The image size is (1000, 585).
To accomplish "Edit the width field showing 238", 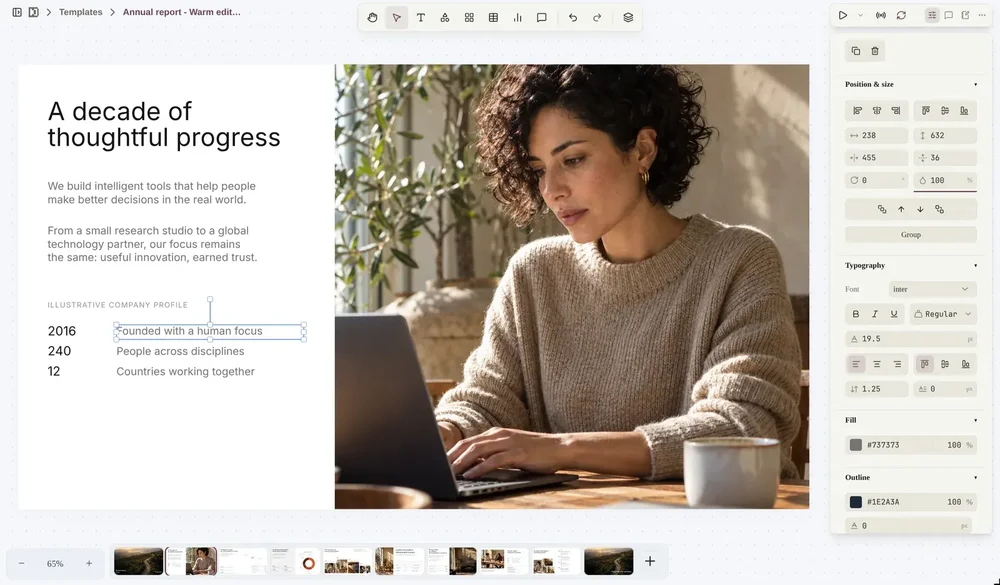I will pos(876,136).
